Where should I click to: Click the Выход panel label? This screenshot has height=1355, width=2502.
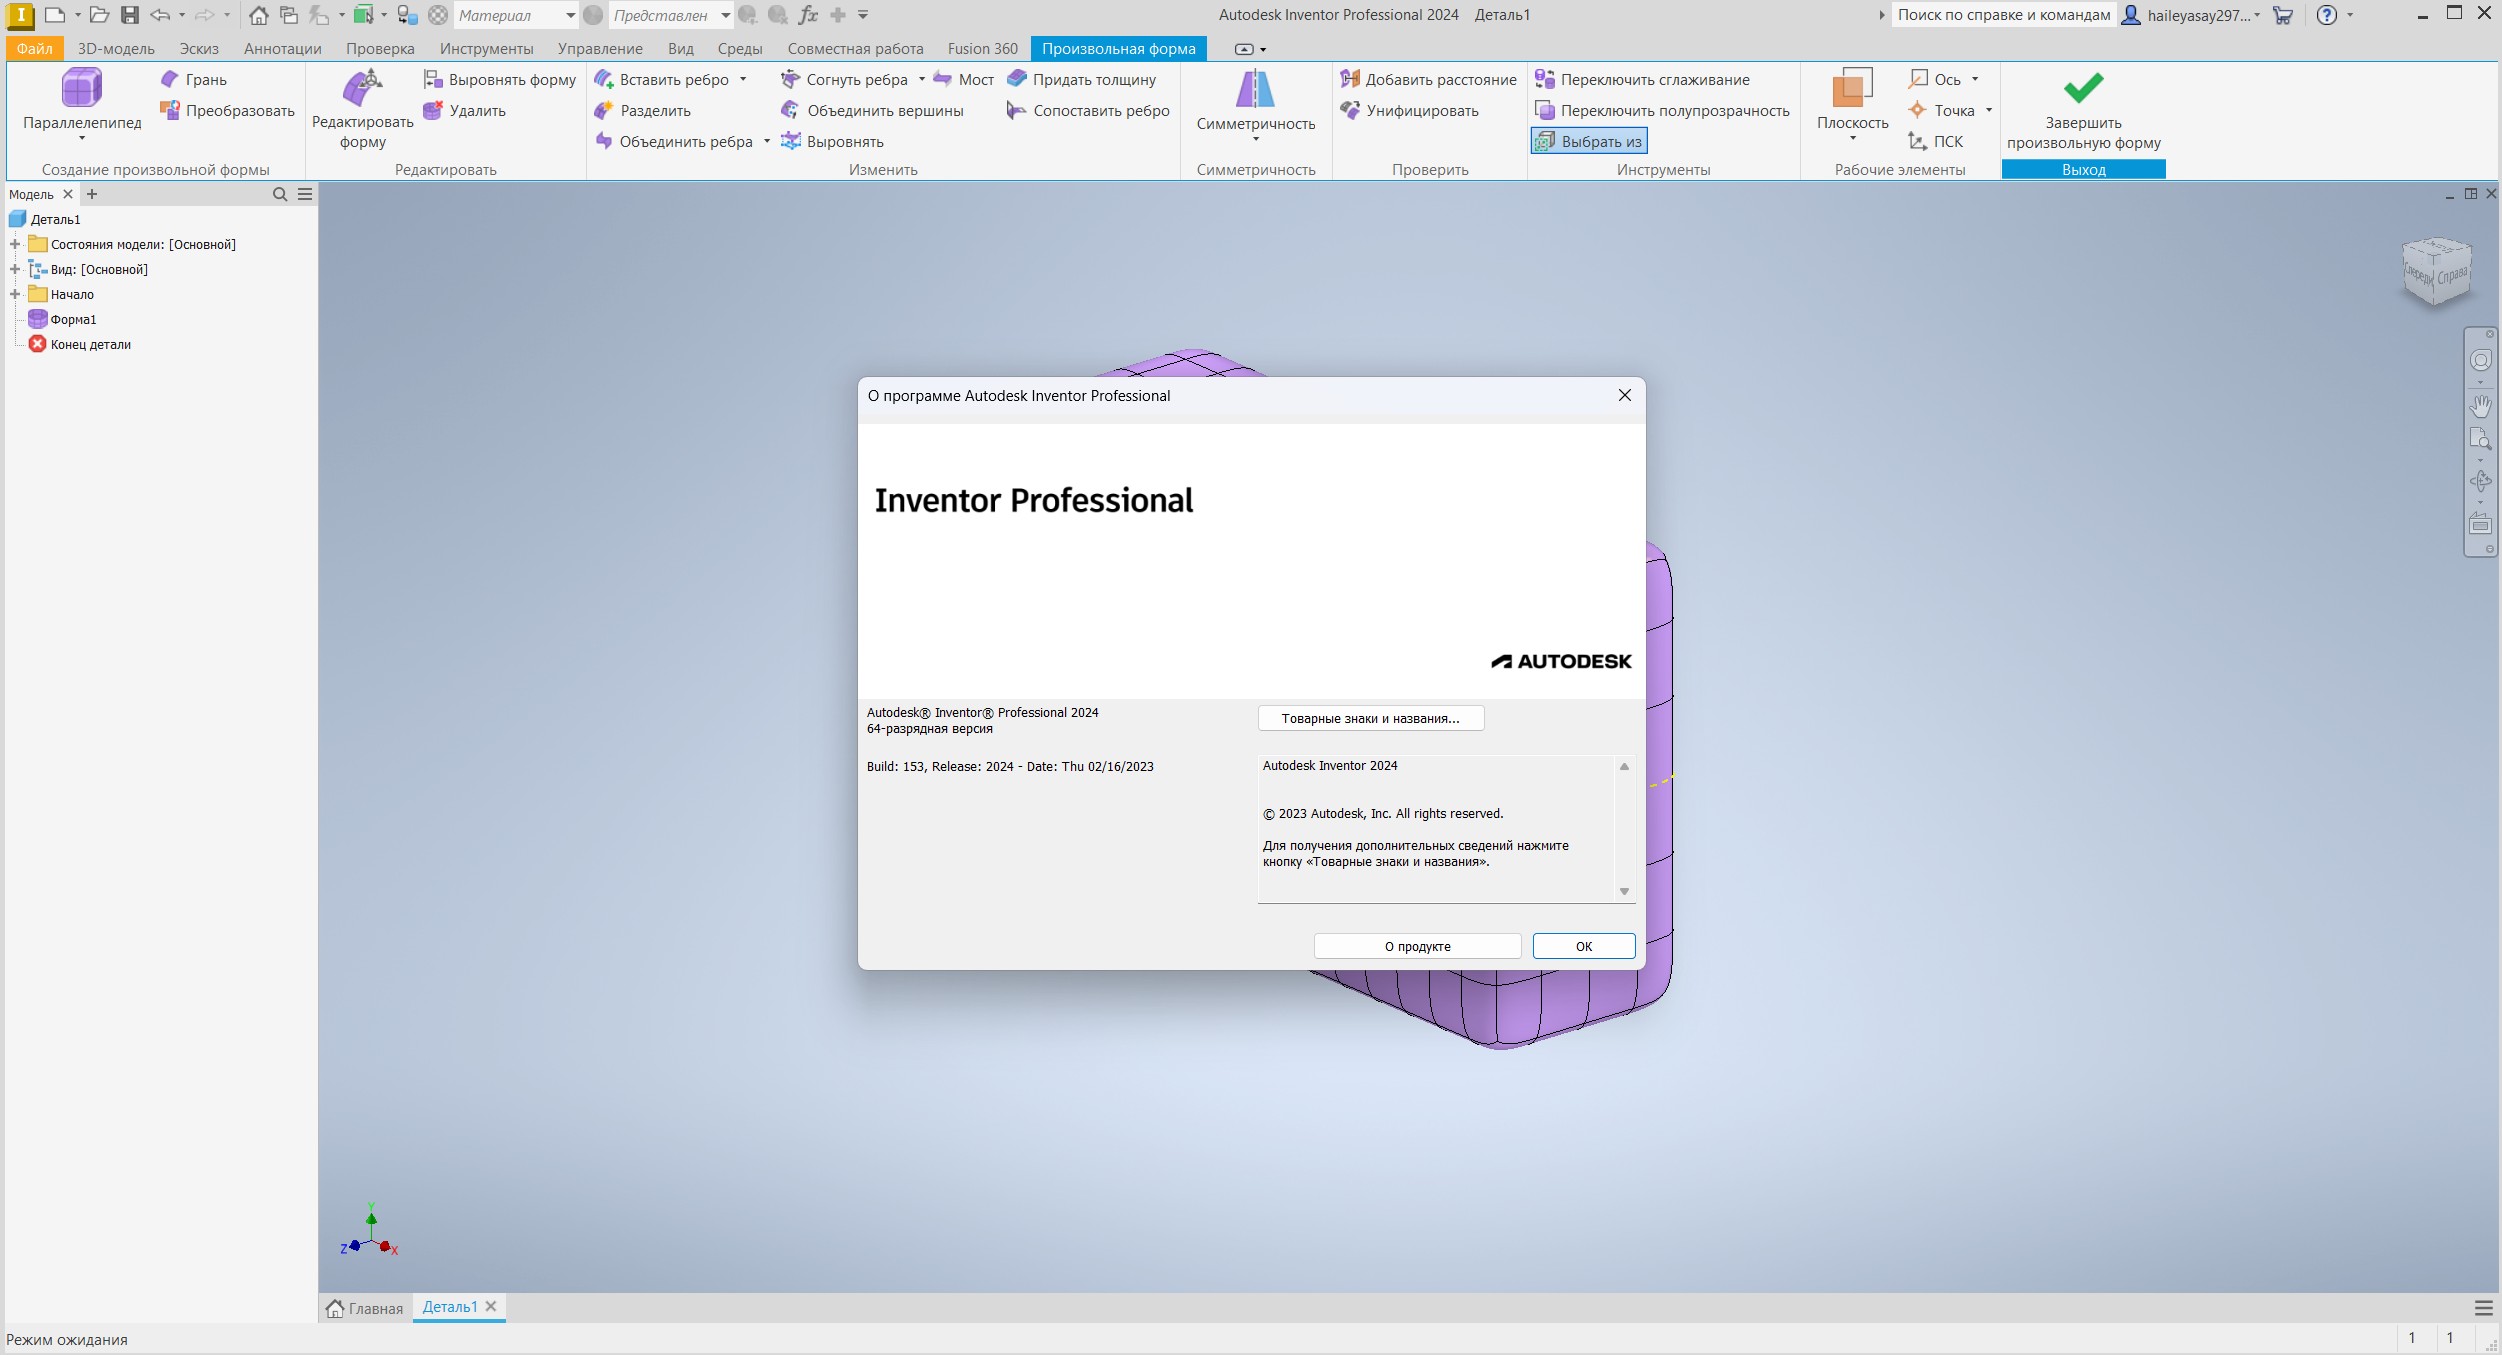2083,169
